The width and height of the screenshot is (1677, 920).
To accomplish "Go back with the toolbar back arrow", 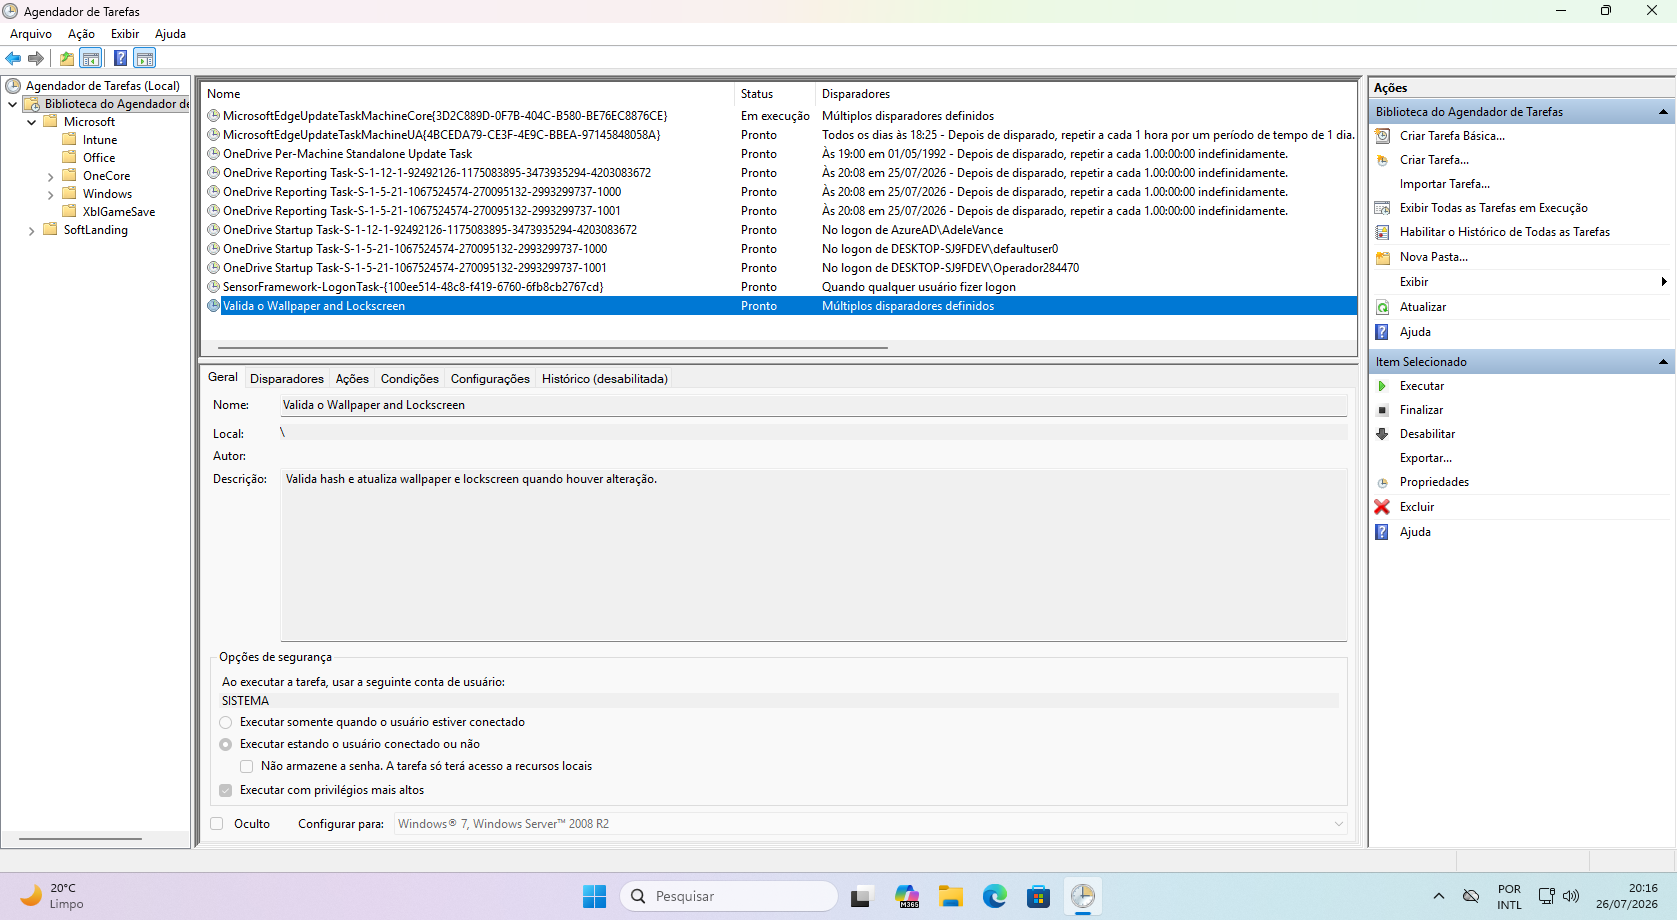I will click(x=13, y=58).
